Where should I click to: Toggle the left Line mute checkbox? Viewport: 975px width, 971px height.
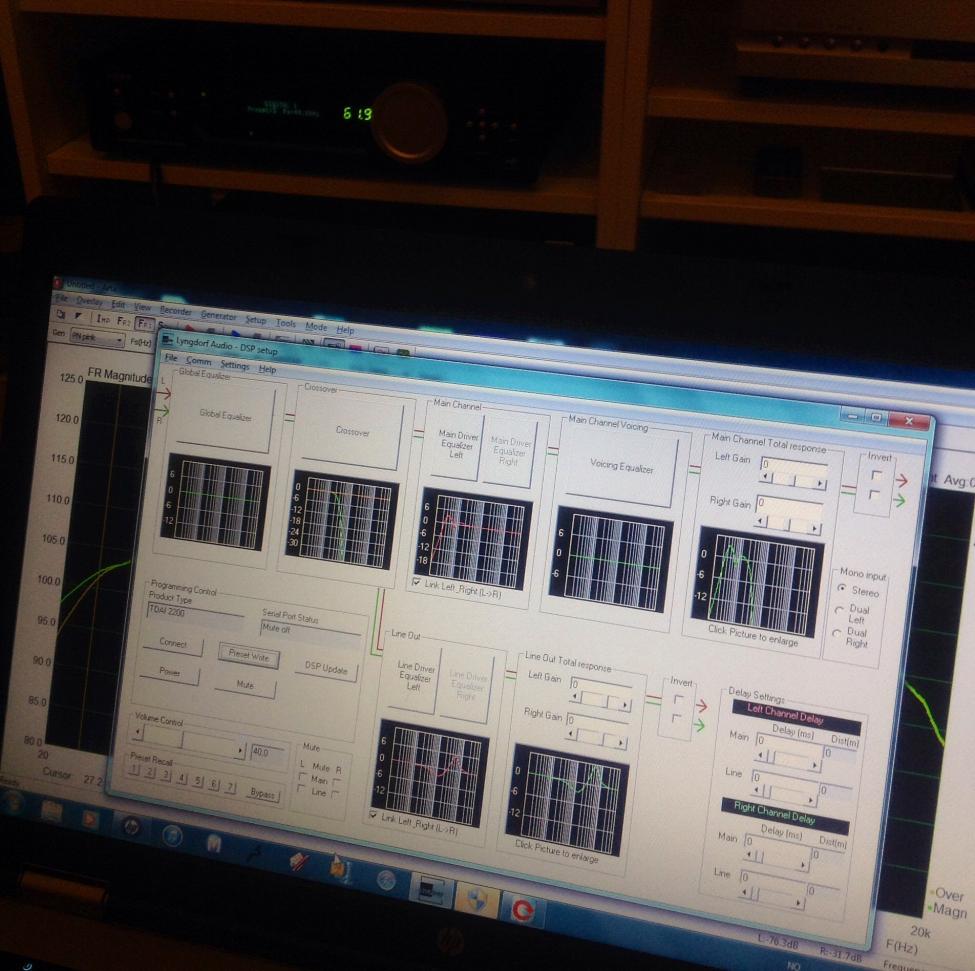(x=302, y=789)
